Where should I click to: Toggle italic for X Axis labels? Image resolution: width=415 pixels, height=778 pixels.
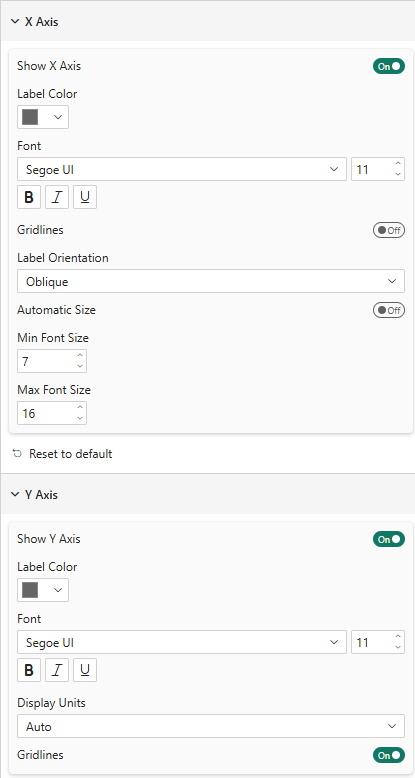coord(57,197)
